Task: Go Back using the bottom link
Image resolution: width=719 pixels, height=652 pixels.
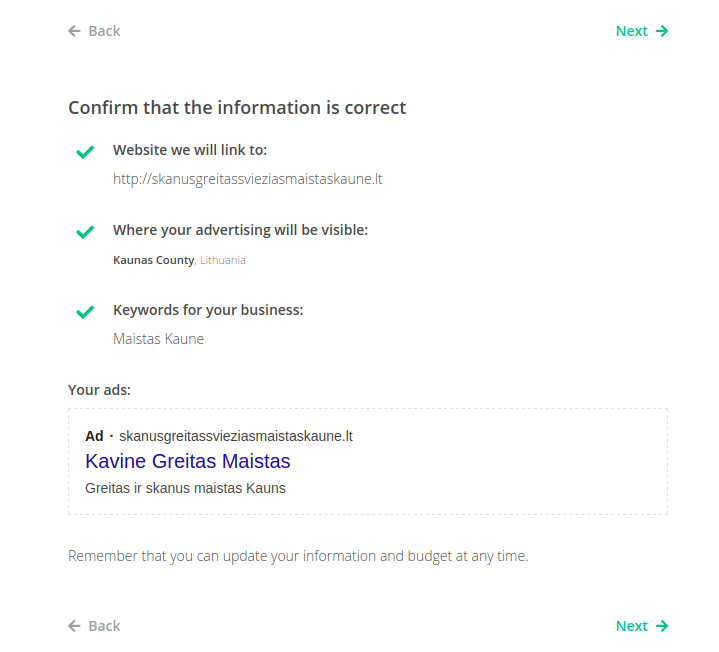Action: tap(103, 626)
